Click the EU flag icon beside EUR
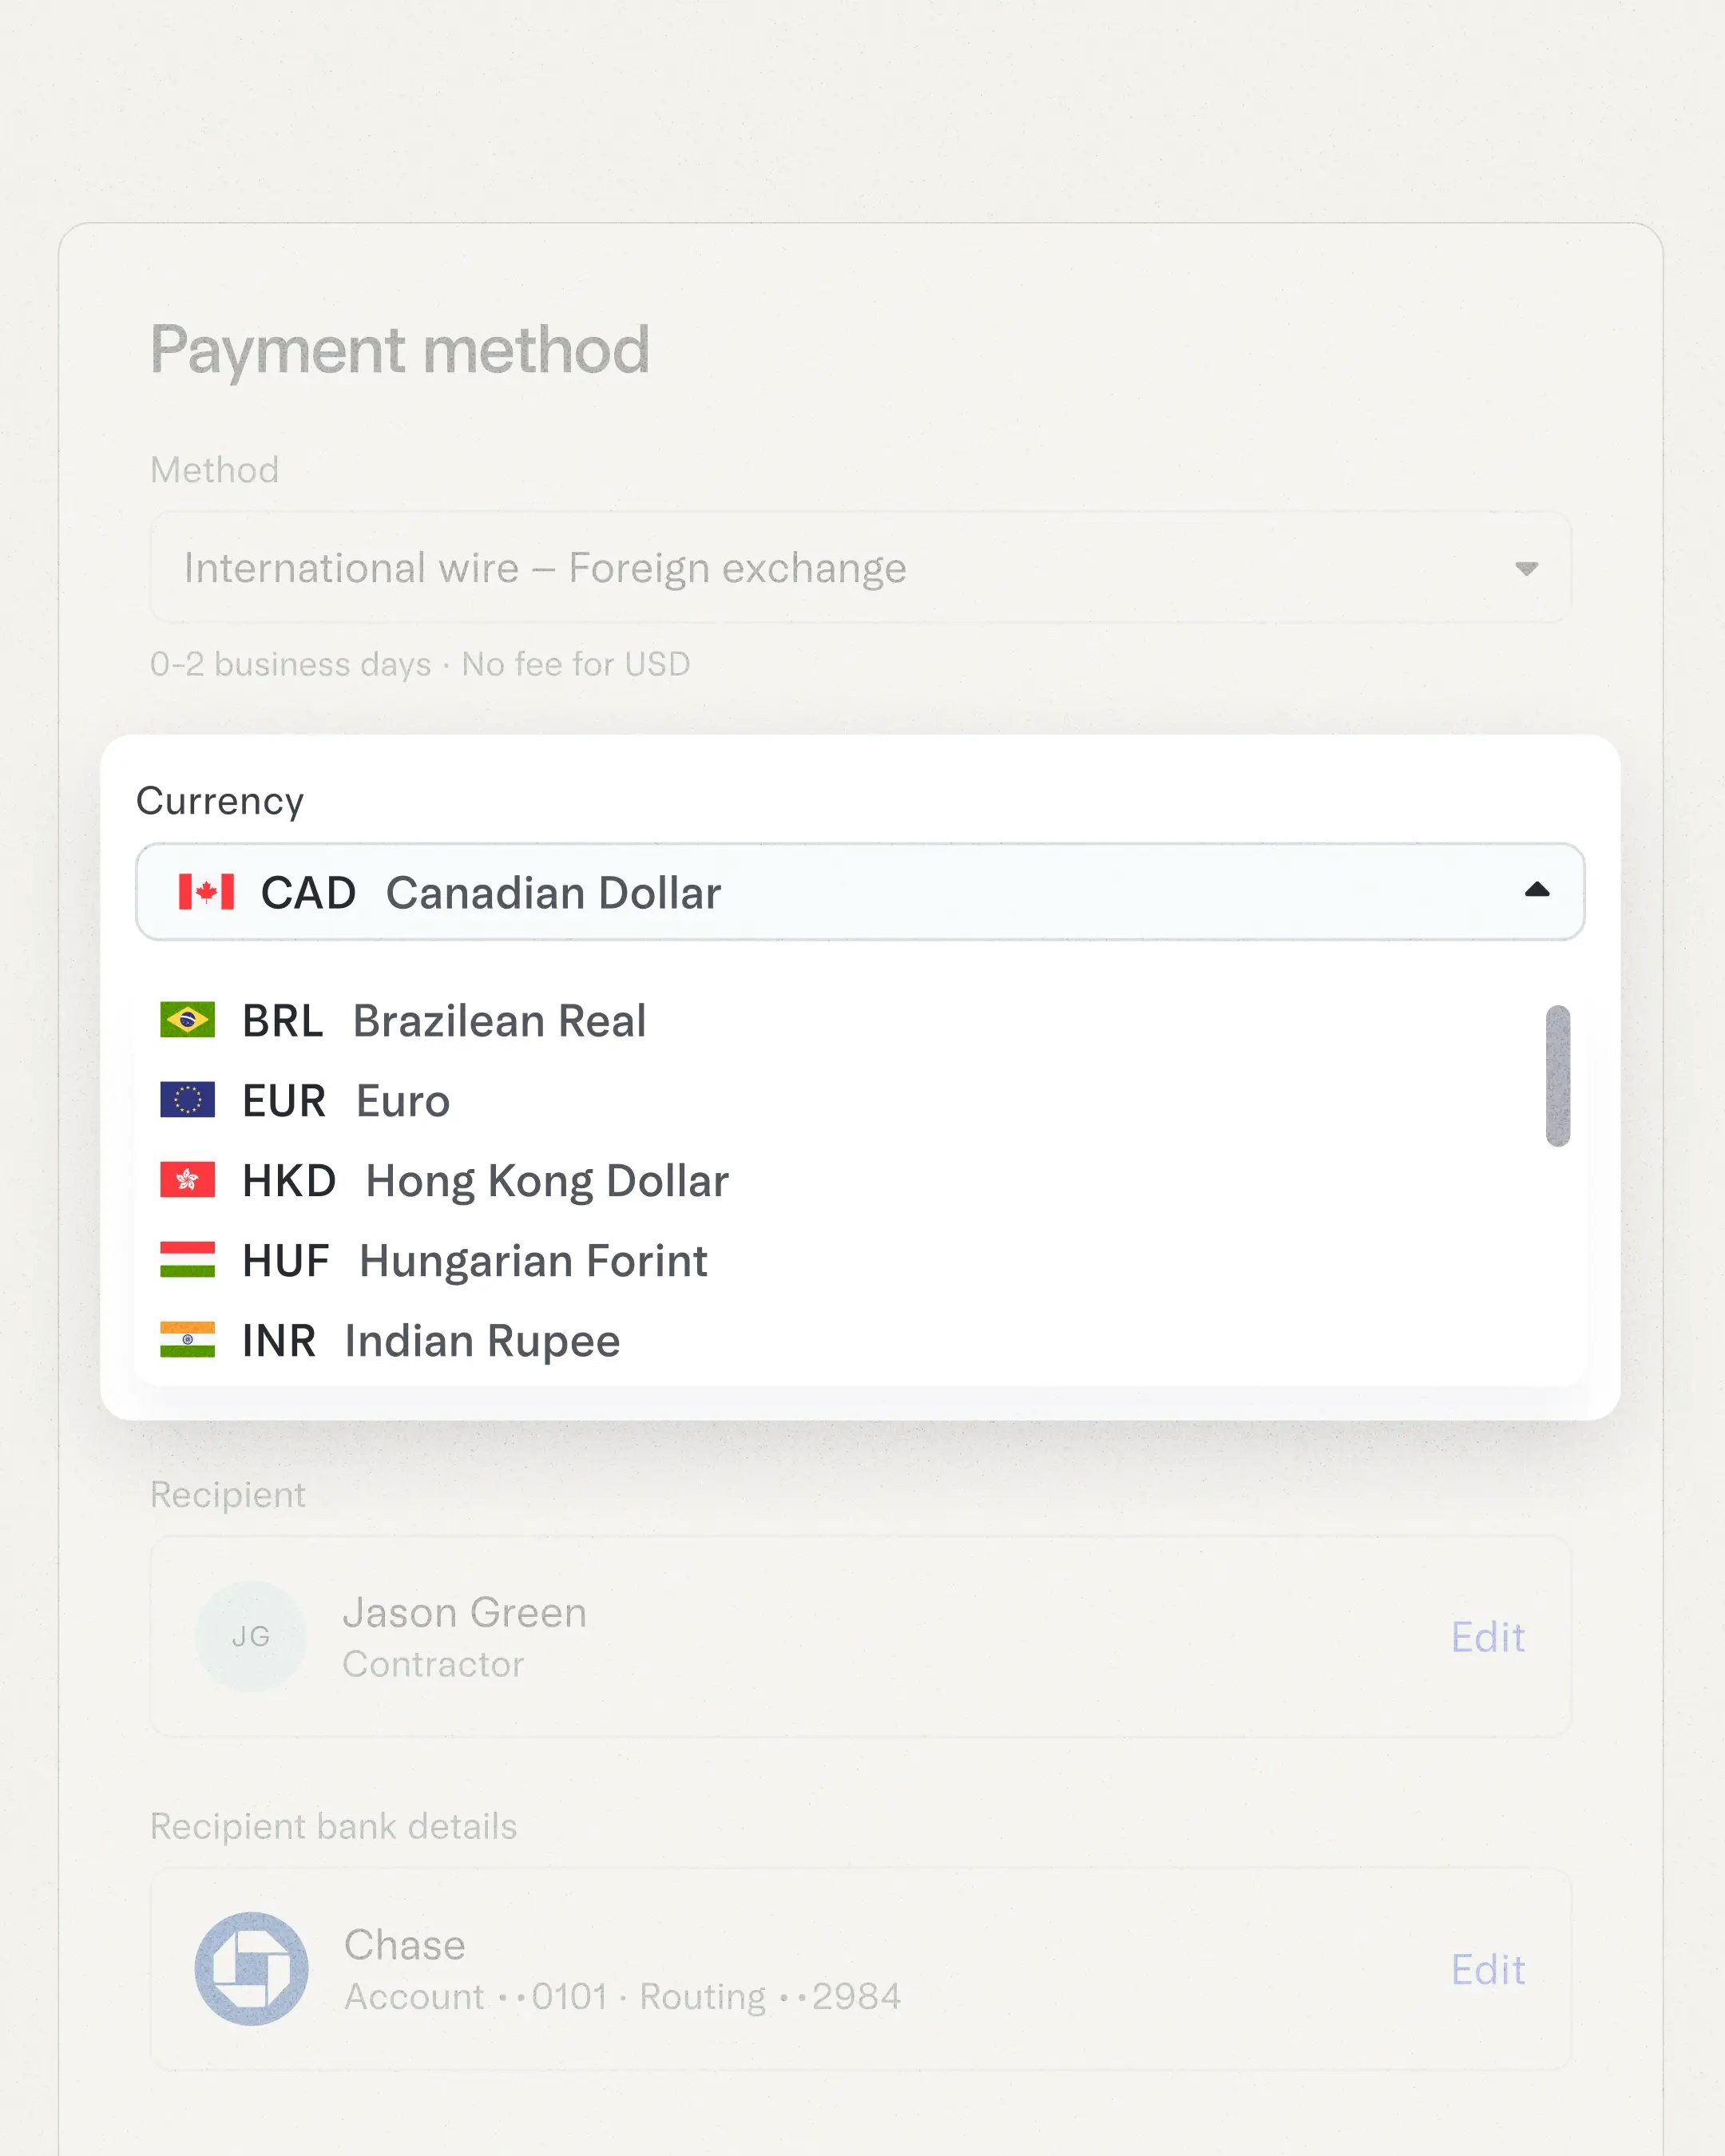 (188, 1100)
